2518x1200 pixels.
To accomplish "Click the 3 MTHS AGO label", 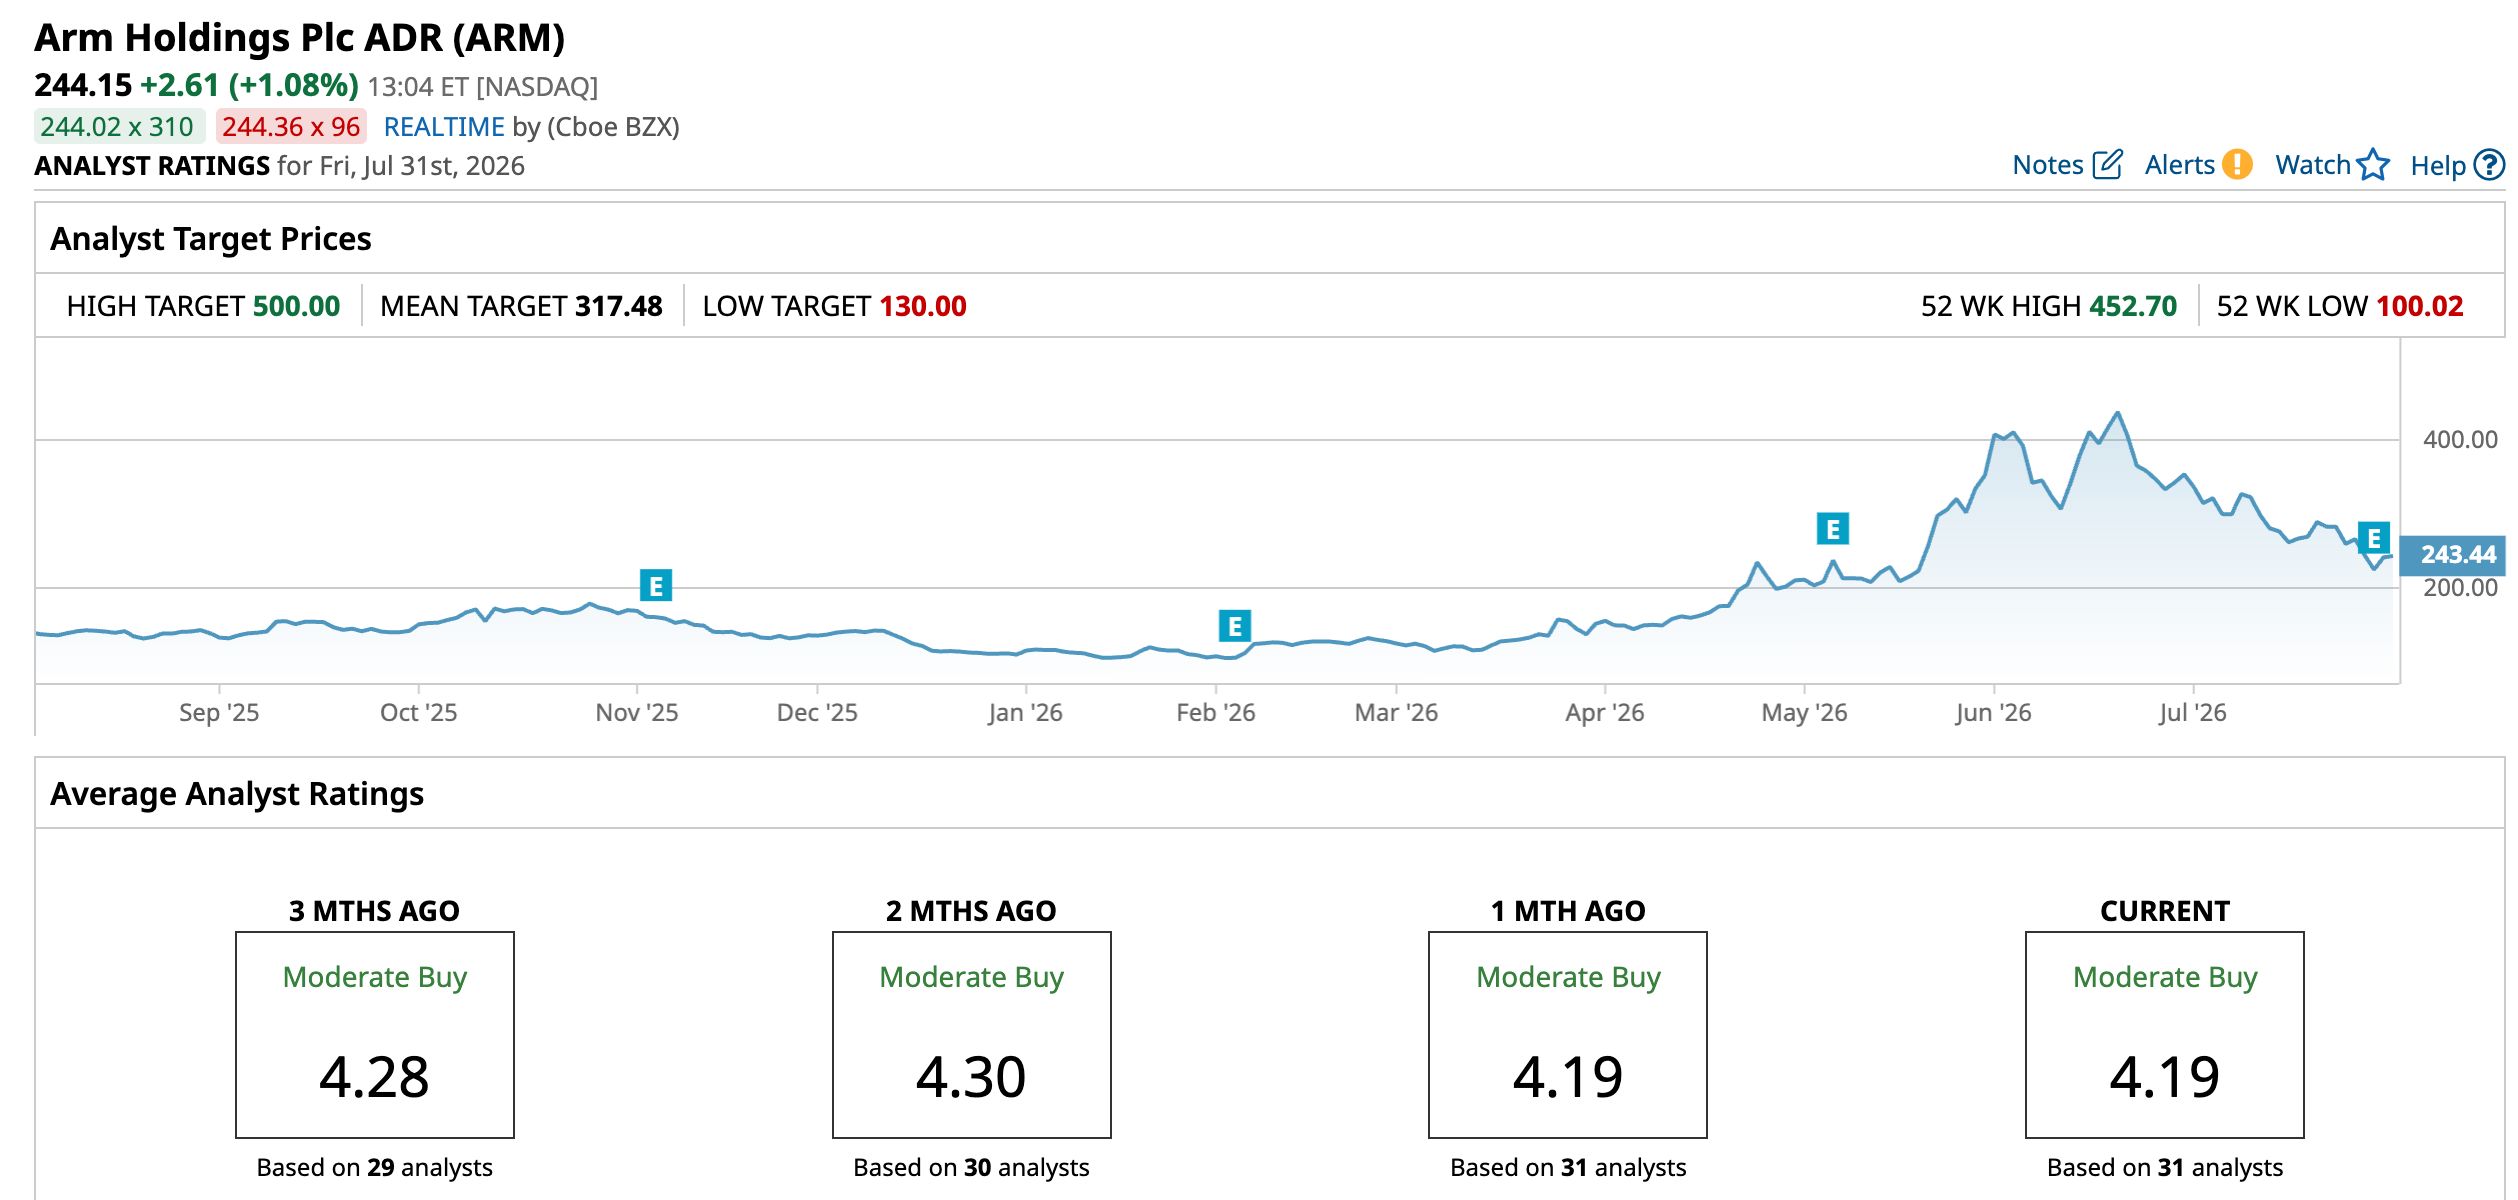I will pos(374,911).
